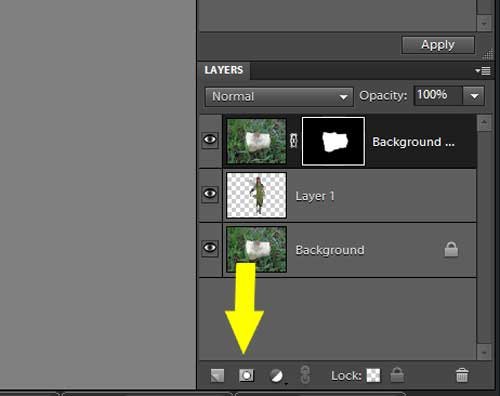The height and width of the screenshot is (396, 500).
Task: Click the lock all padlock icon in the bottom toolbar
Action: (397, 375)
